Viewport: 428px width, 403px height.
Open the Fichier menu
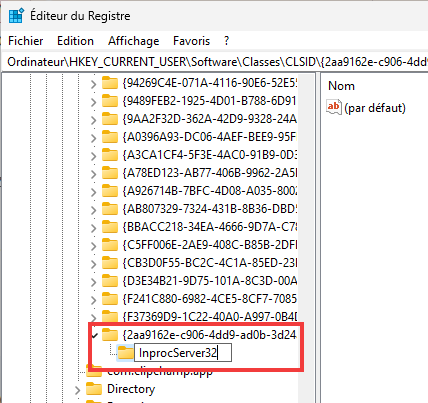tap(26, 41)
